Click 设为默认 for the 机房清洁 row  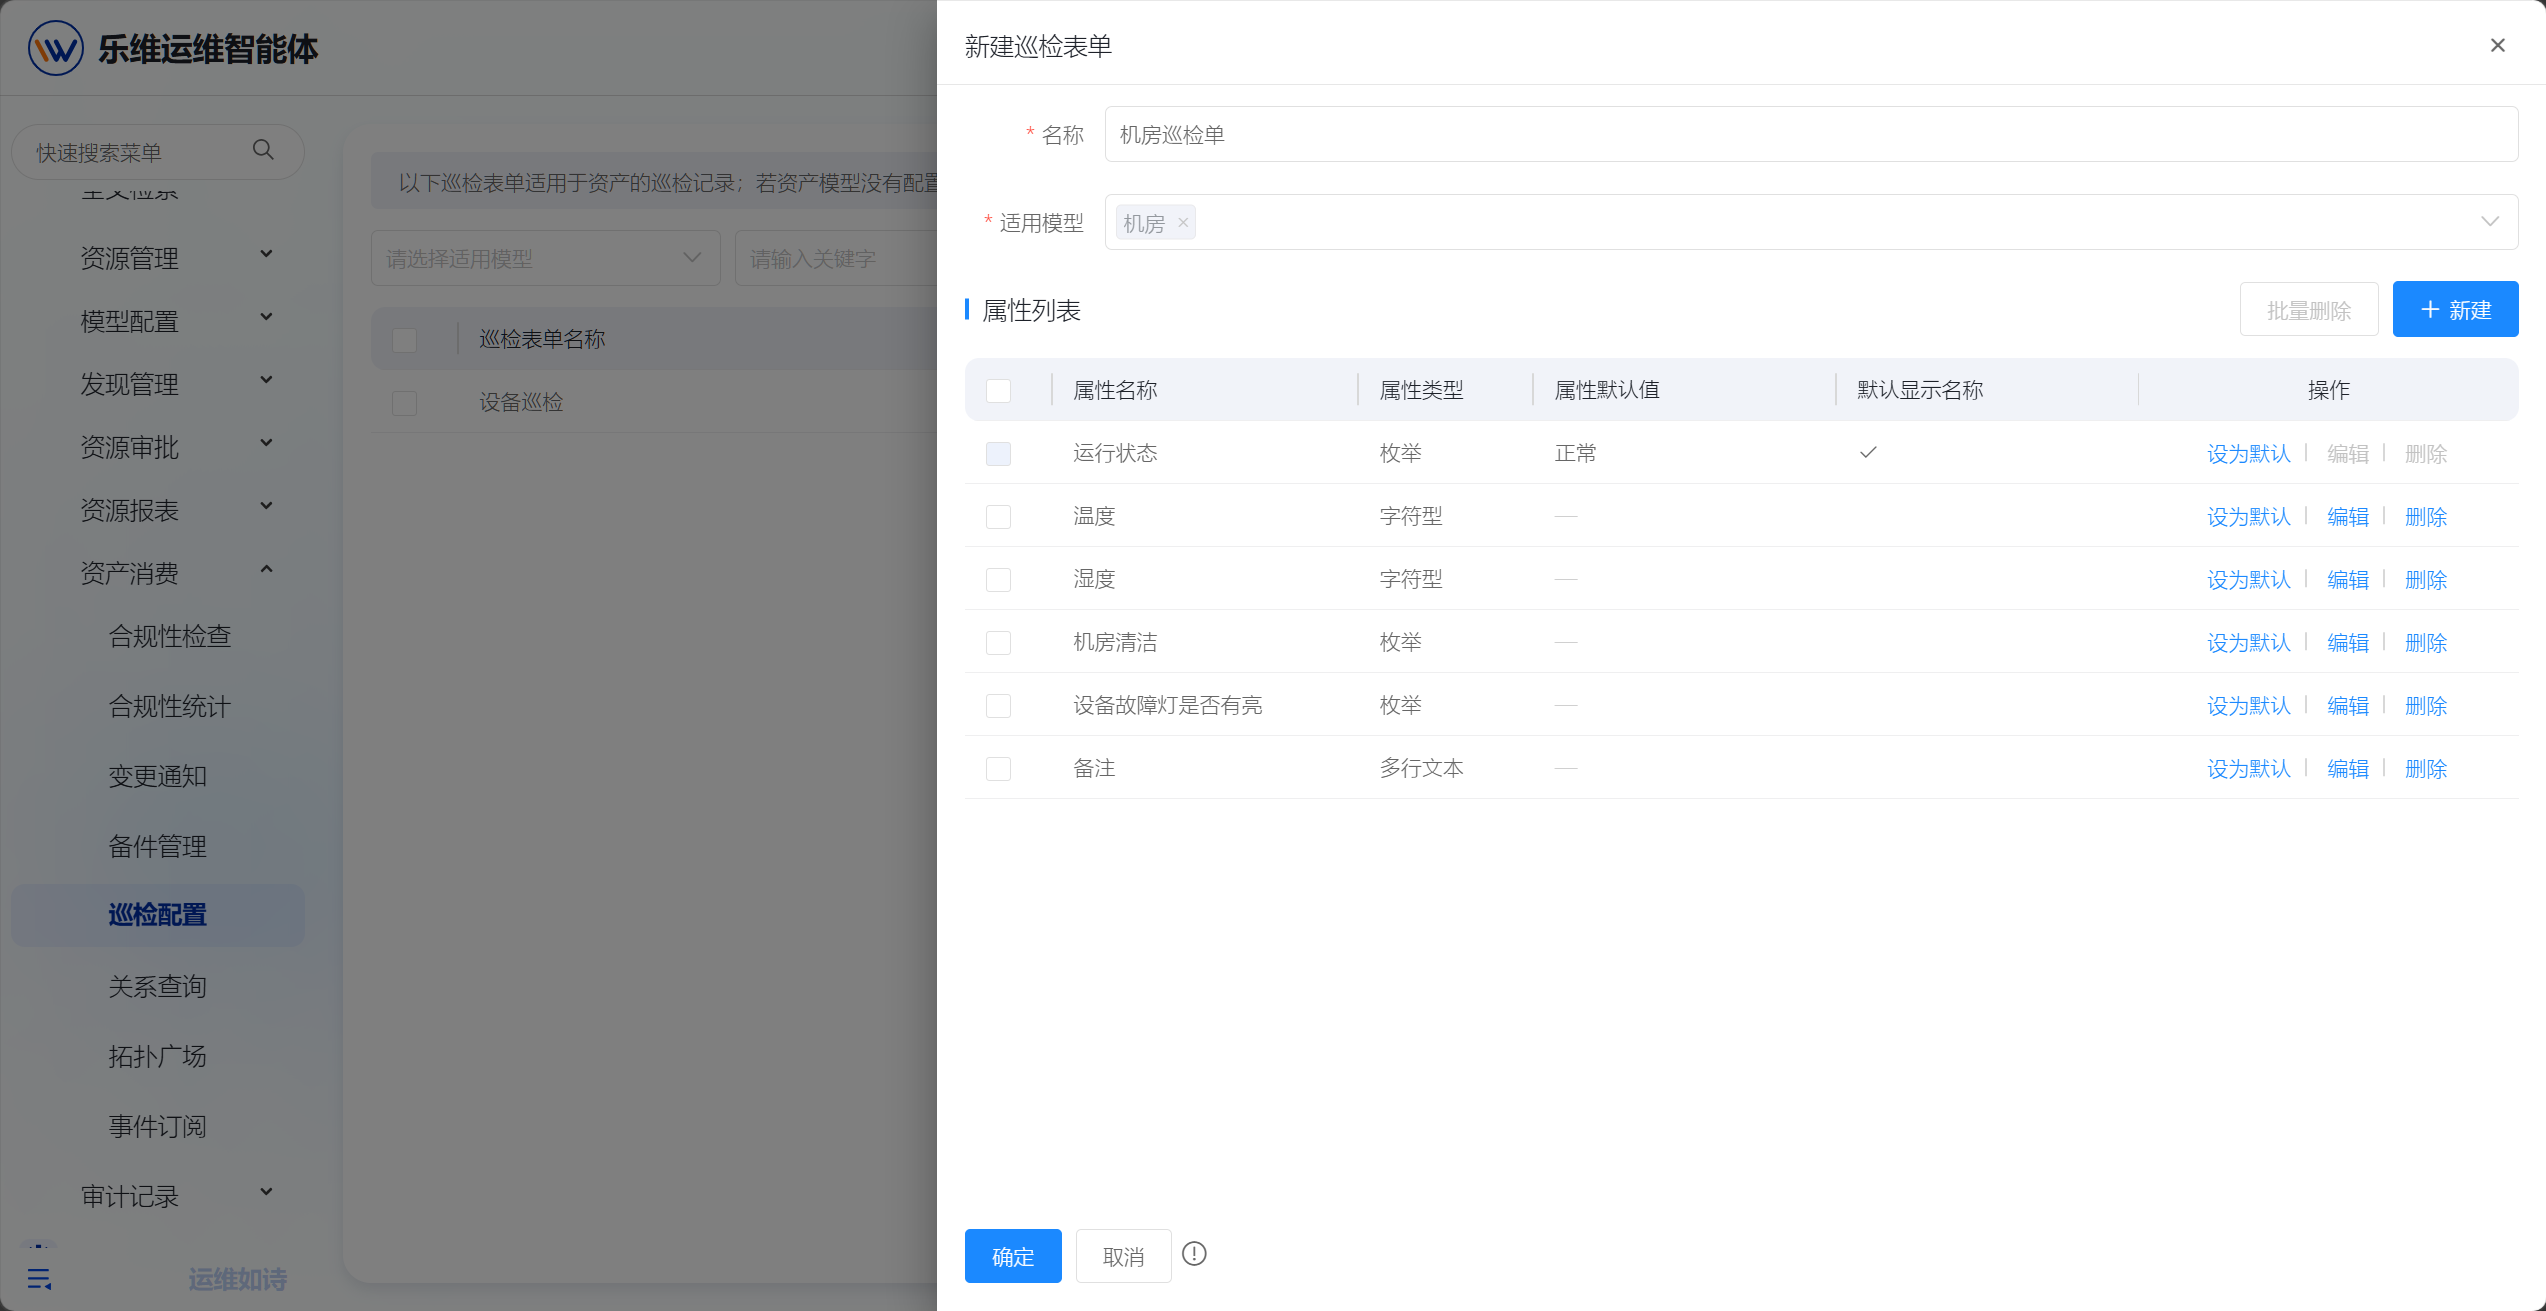(x=2248, y=643)
